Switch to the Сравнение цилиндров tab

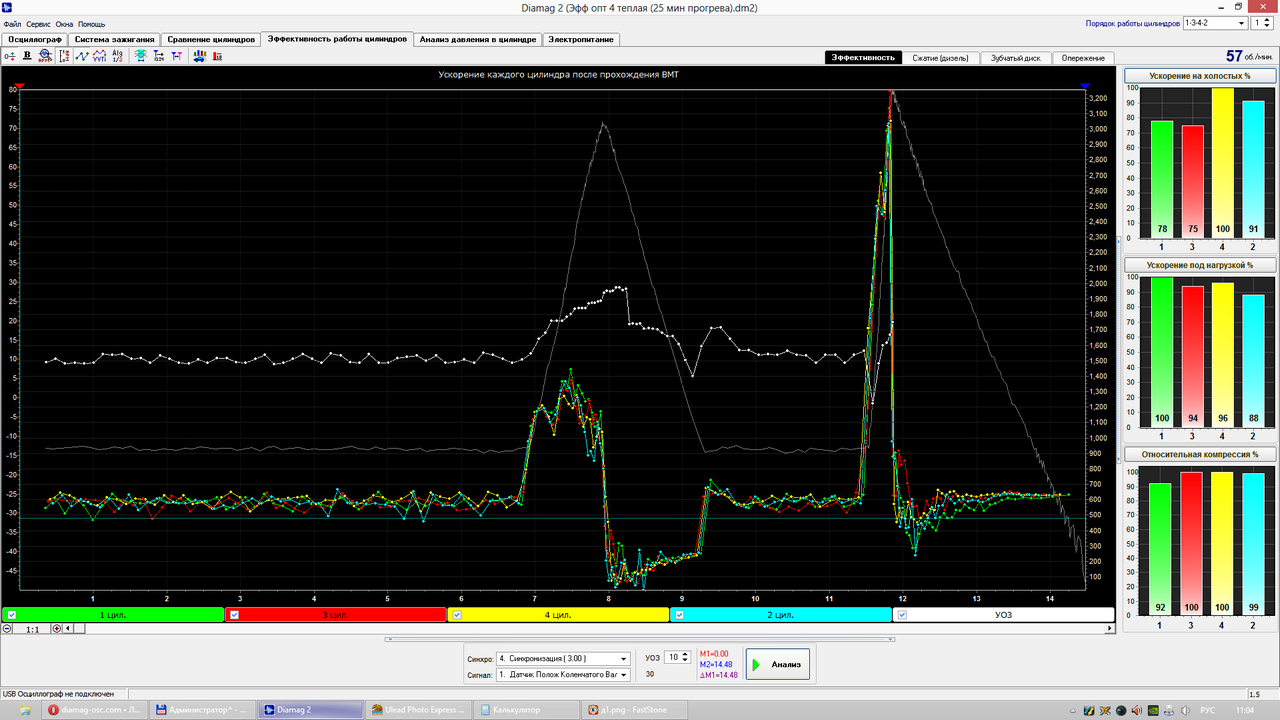coord(211,39)
